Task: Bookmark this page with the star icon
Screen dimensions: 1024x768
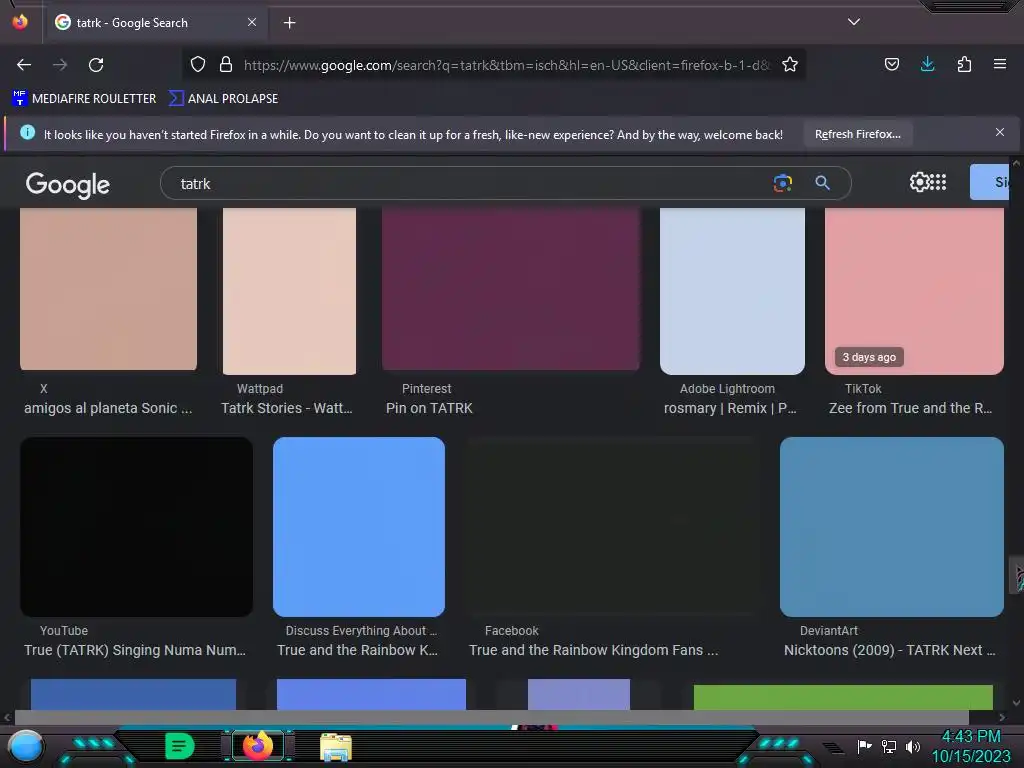Action: 790,64
